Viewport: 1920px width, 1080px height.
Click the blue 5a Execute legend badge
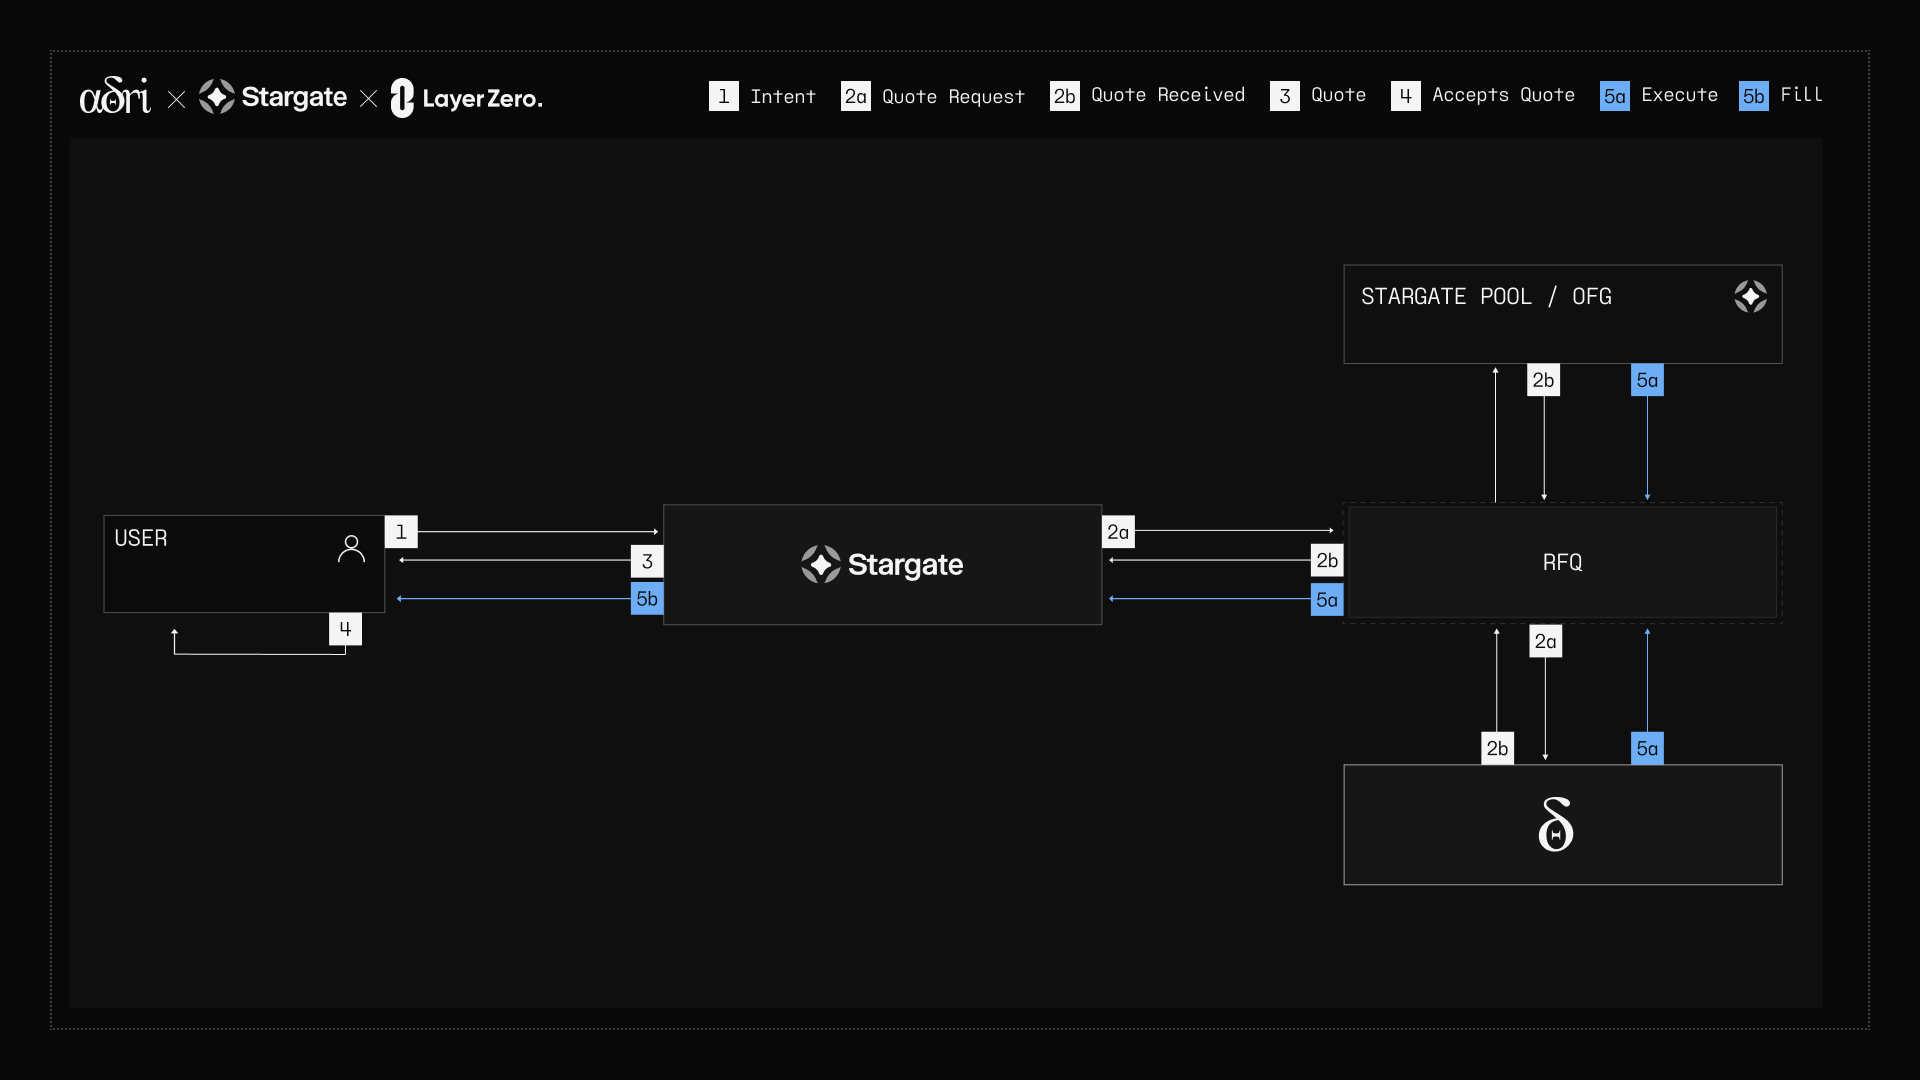click(1614, 96)
